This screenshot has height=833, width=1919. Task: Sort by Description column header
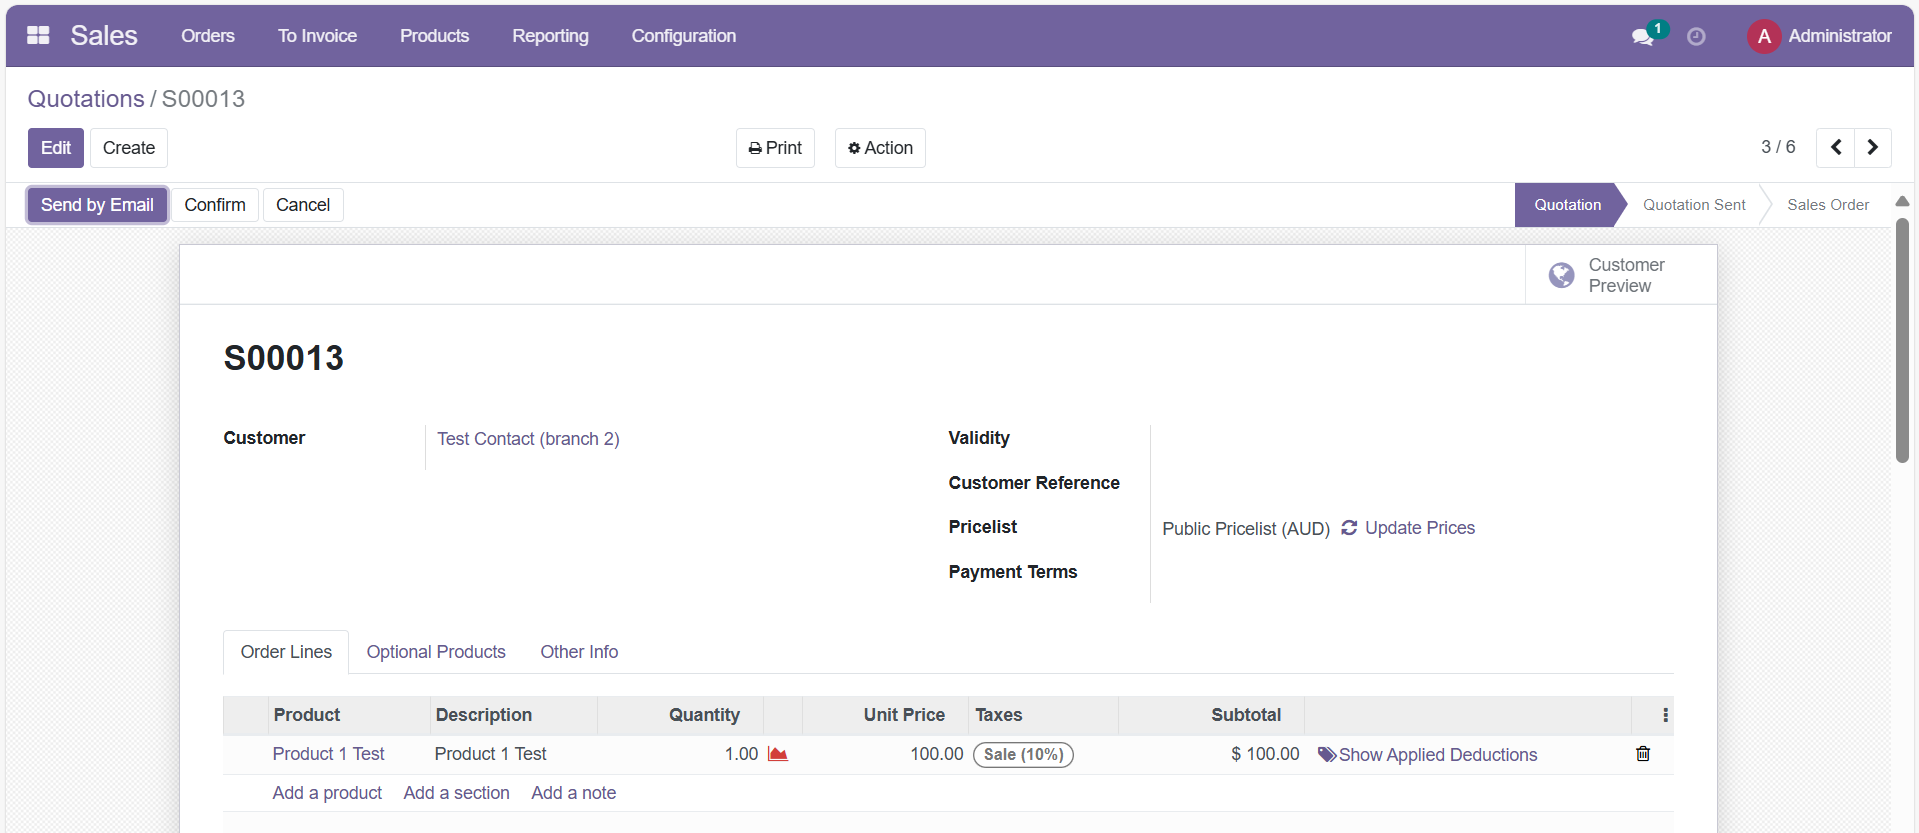(514, 715)
